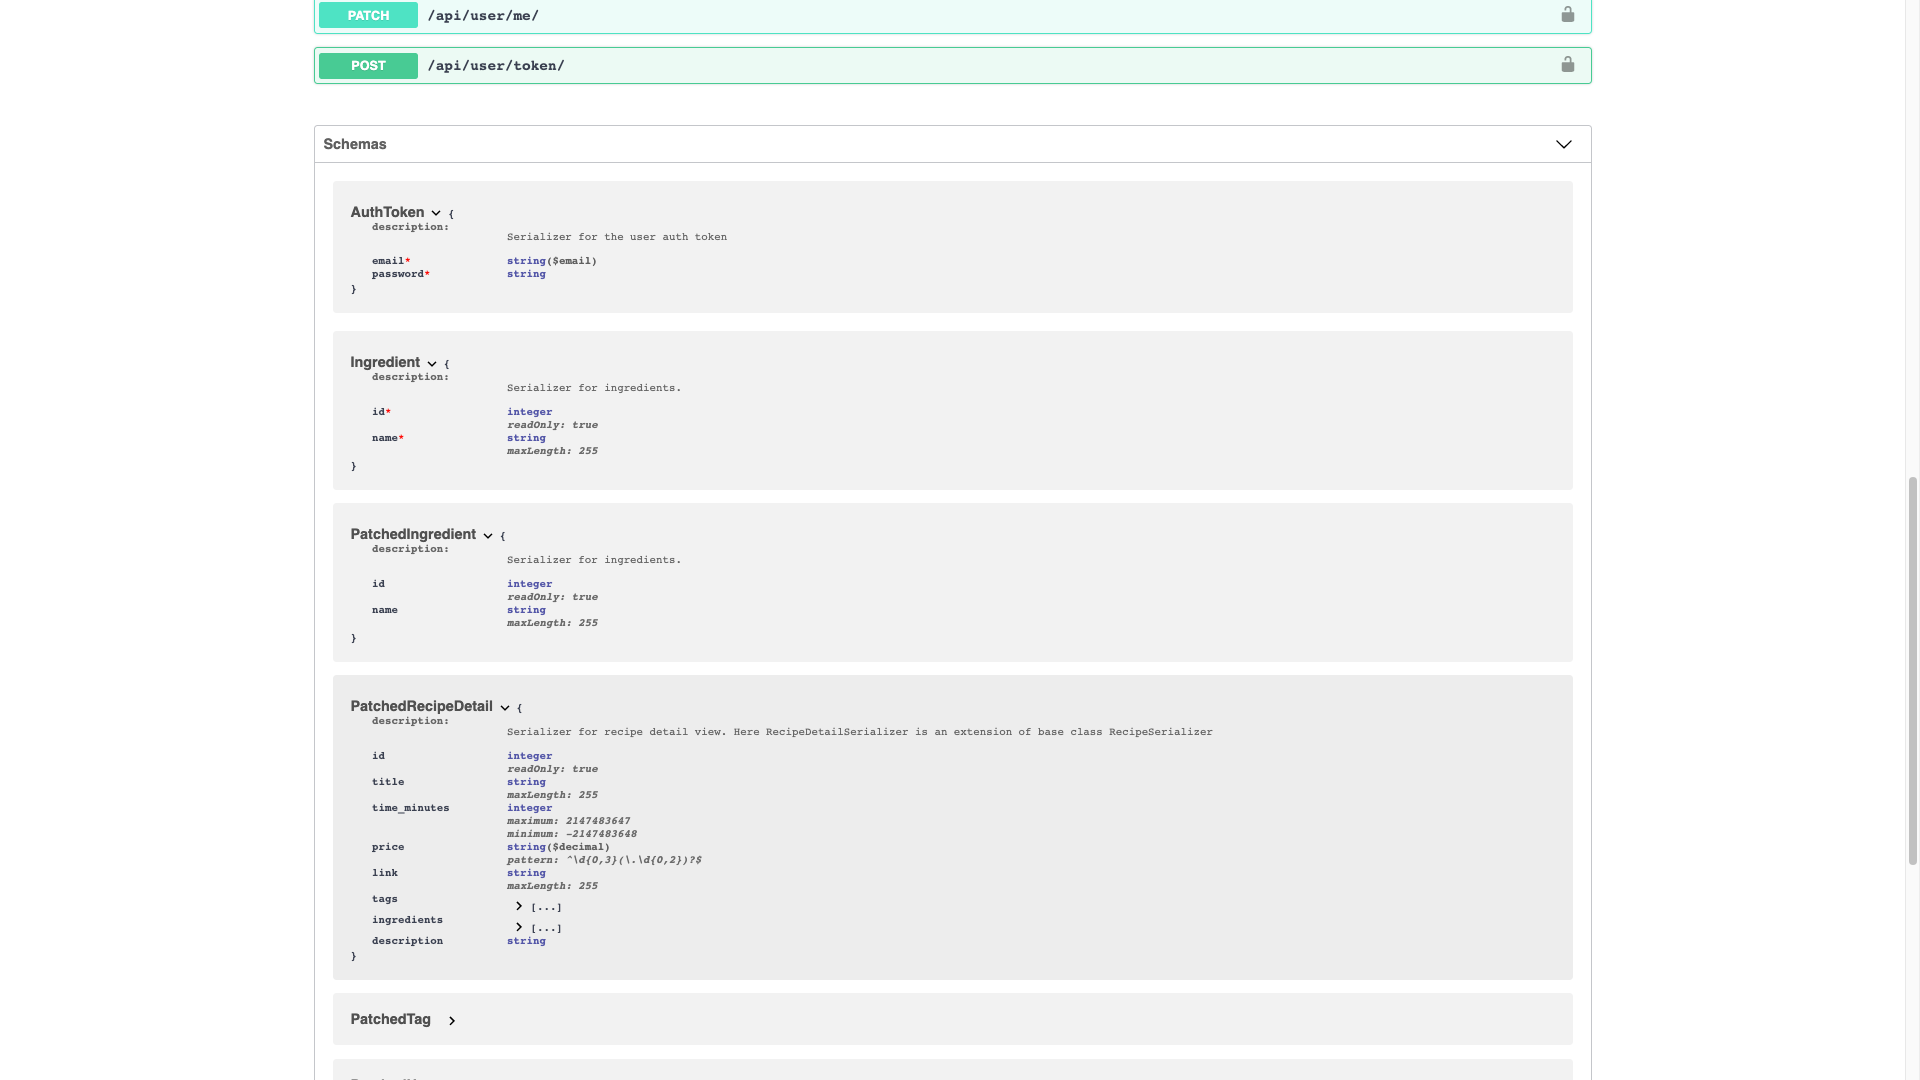
Task: Click the PATCH method badge
Action: [x=367, y=15]
